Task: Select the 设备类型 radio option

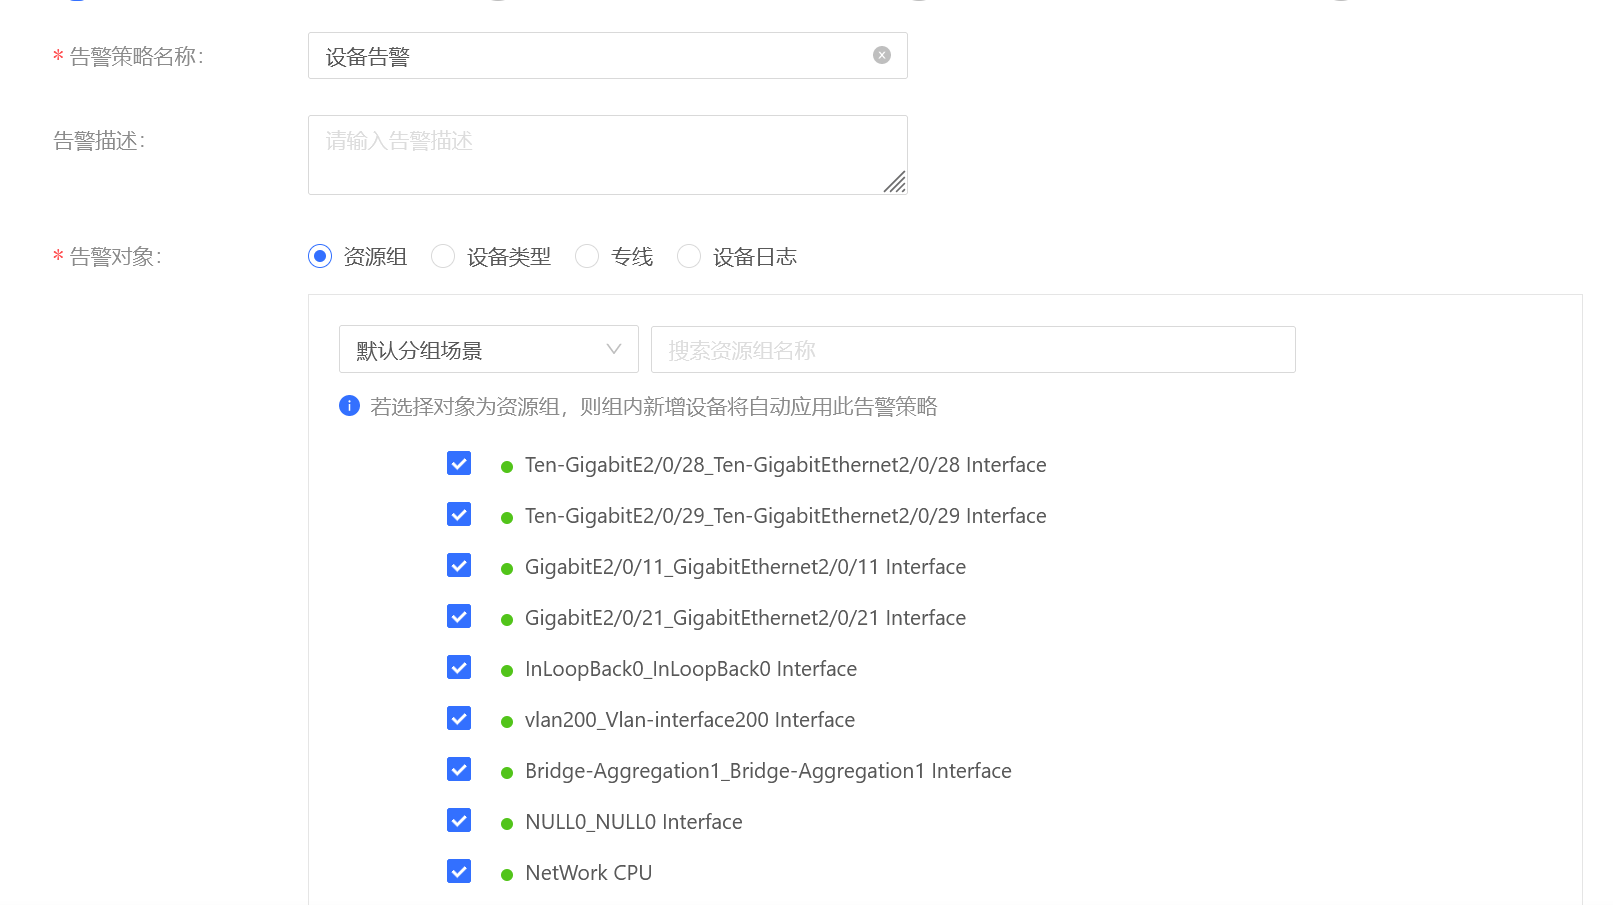Action: click(443, 257)
